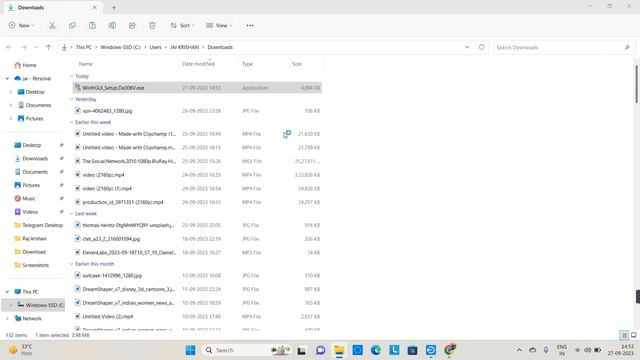The width and height of the screenshot is (640, 360).
Task: Open Screenshots folder in sidebar
Action: click(x=32, y=265)
